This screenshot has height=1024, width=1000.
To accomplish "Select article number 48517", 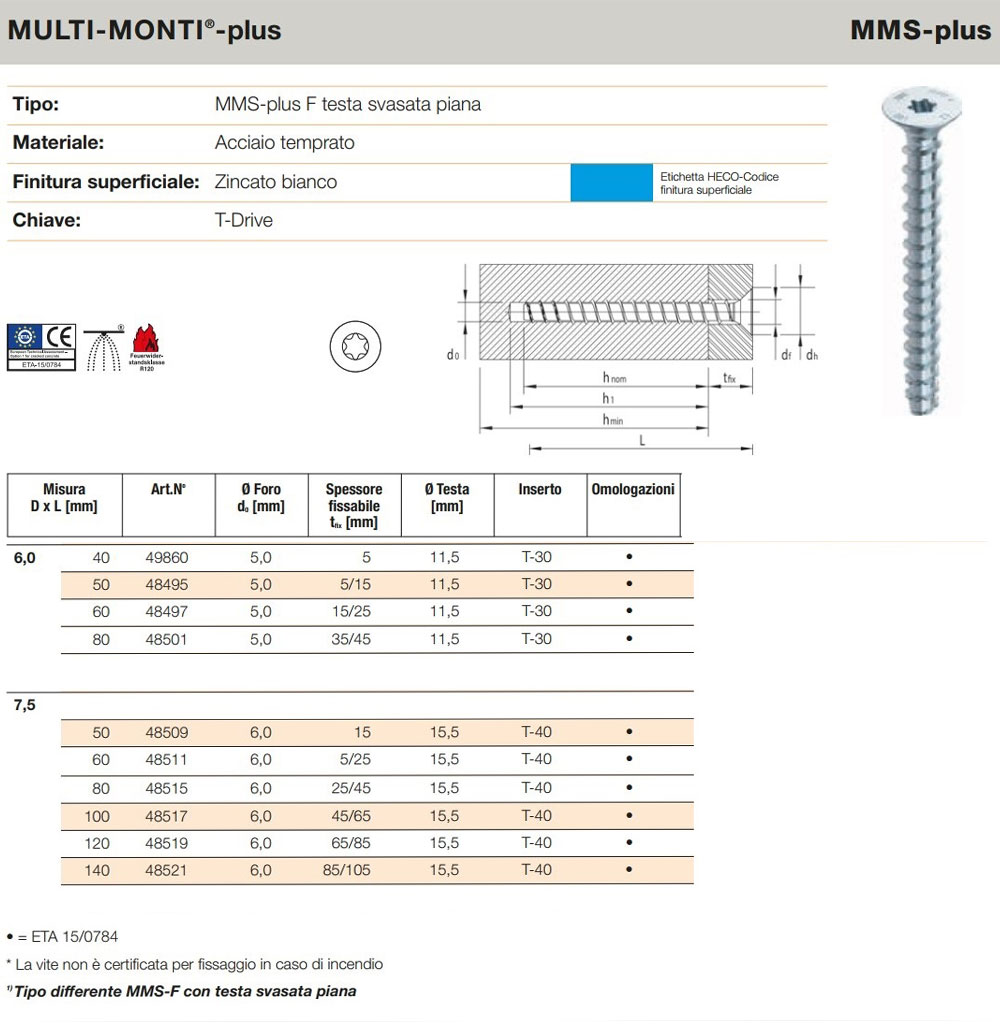I will [x=167, y=816].
